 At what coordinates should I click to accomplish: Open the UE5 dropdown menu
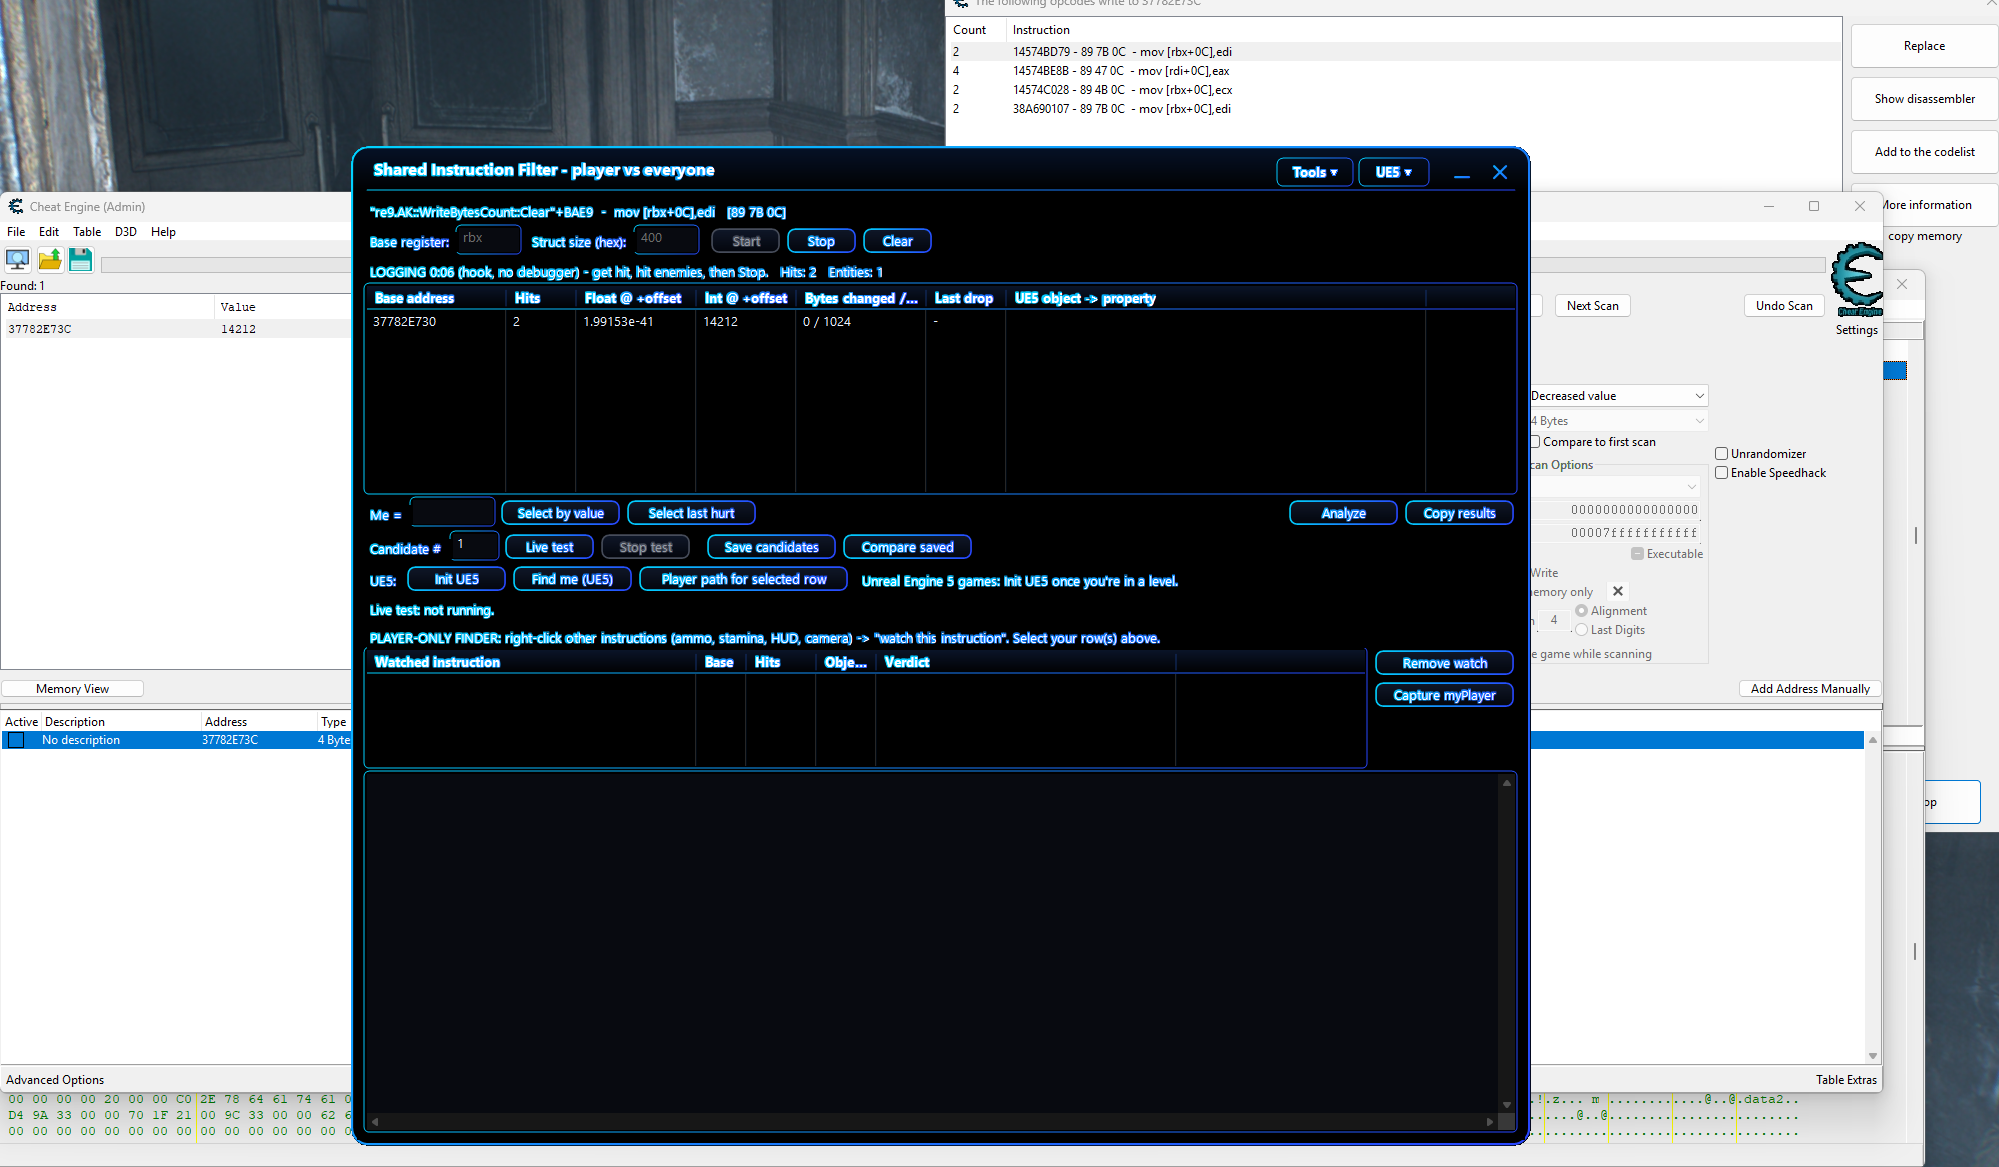pos(1393,172)
